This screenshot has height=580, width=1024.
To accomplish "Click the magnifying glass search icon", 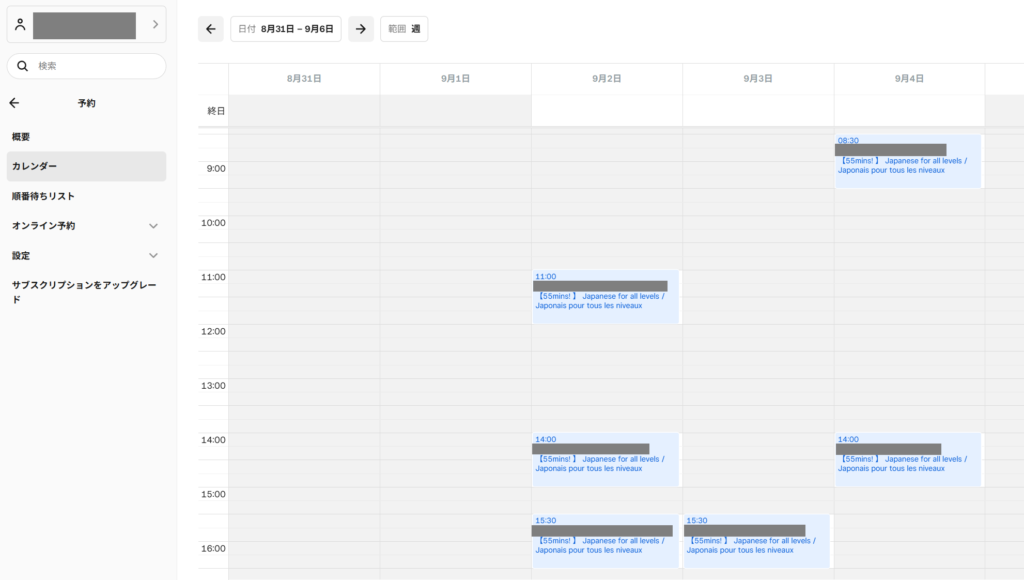I will 22,66.
